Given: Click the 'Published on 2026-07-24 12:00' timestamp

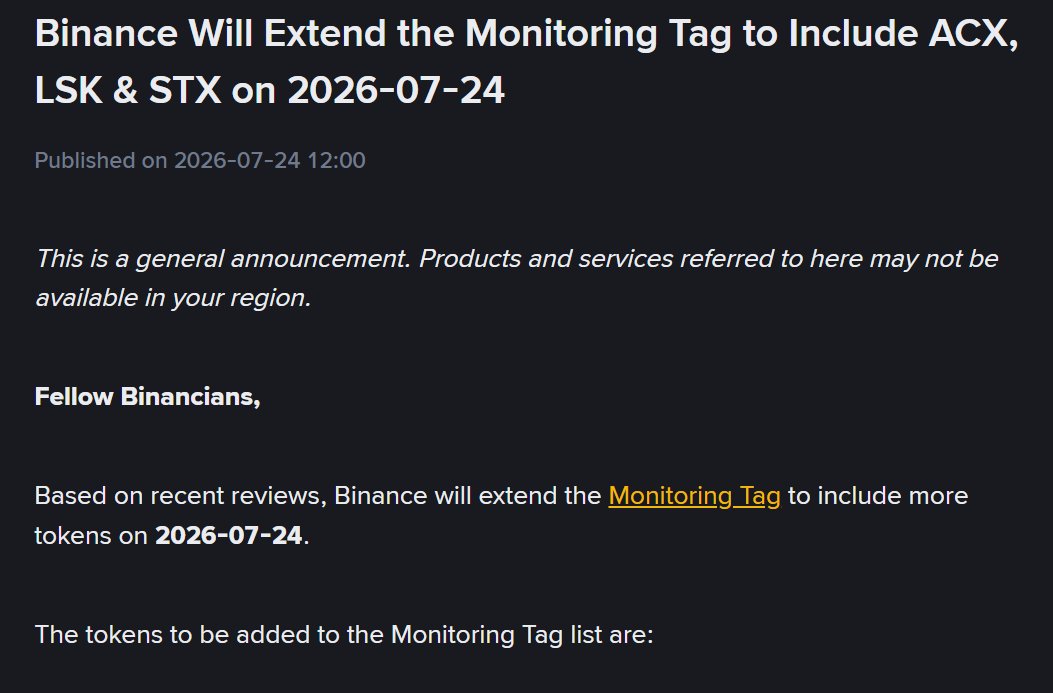Looking at the screenshot, I should (x=200, y=160).
